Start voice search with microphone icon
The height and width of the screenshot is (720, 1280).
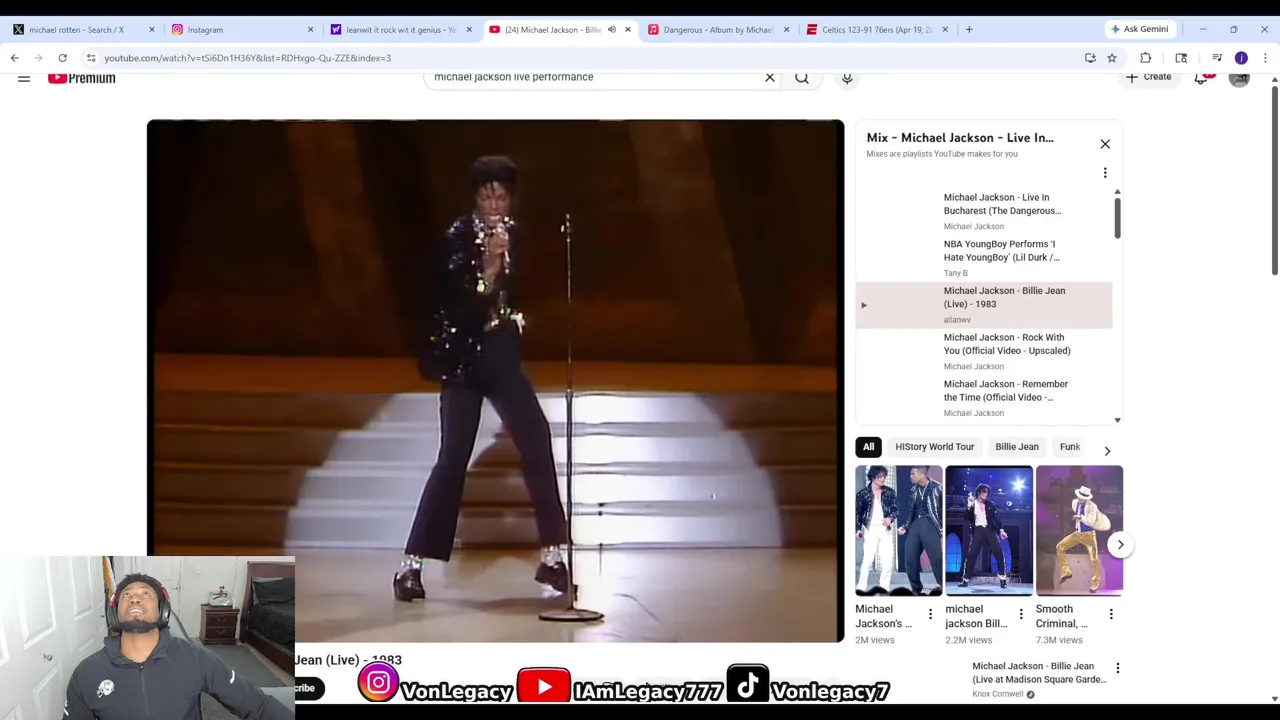click(x=847, y=77)
